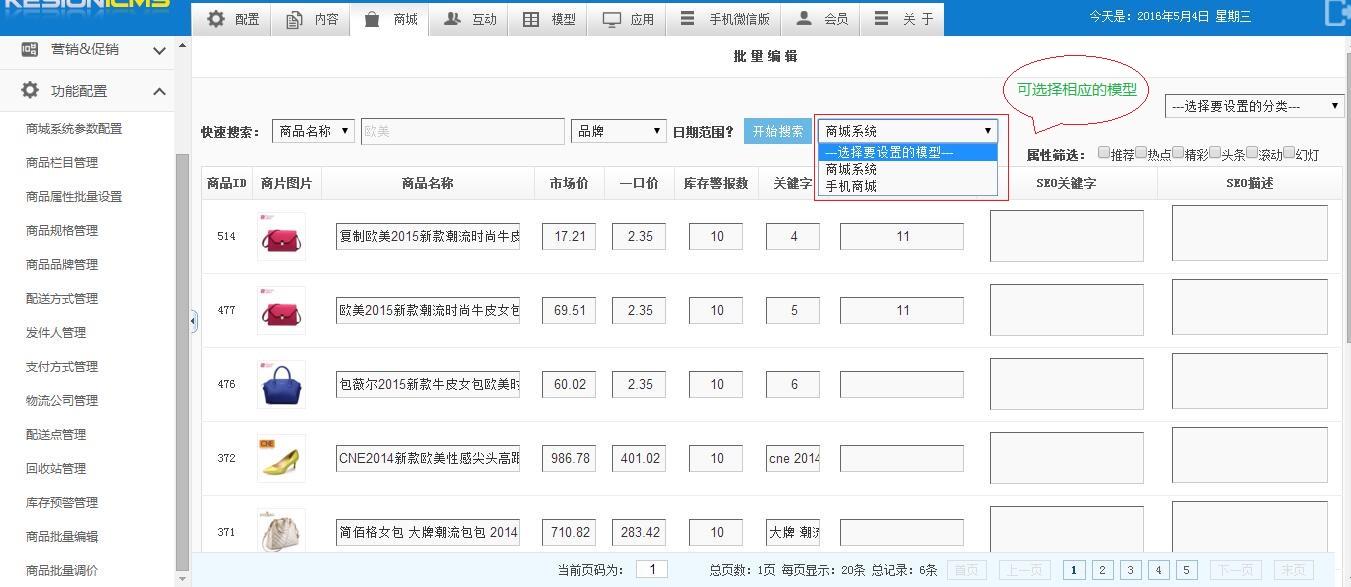Image resolution: width=1351 pixels, height=587 pixels.
Task: Open 商城系统参数配置 in sidebar
Action: click(74, 129)
